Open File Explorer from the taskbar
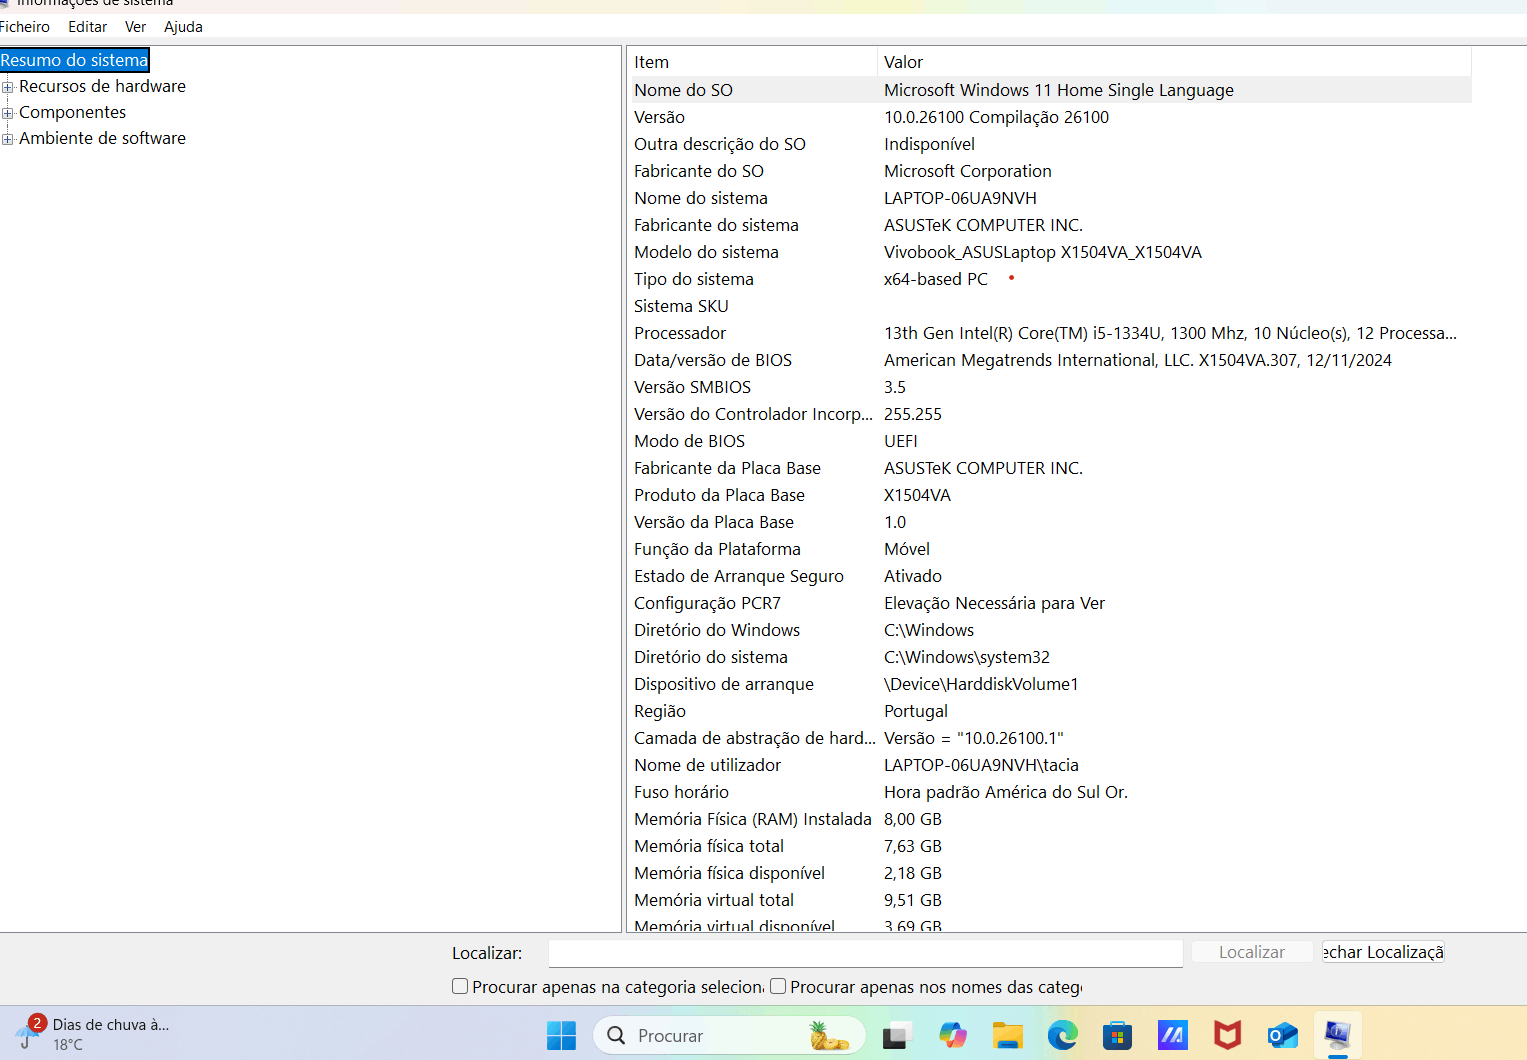Viewport: 1527px width, 1060px height. click(x=1008, y=1035)
